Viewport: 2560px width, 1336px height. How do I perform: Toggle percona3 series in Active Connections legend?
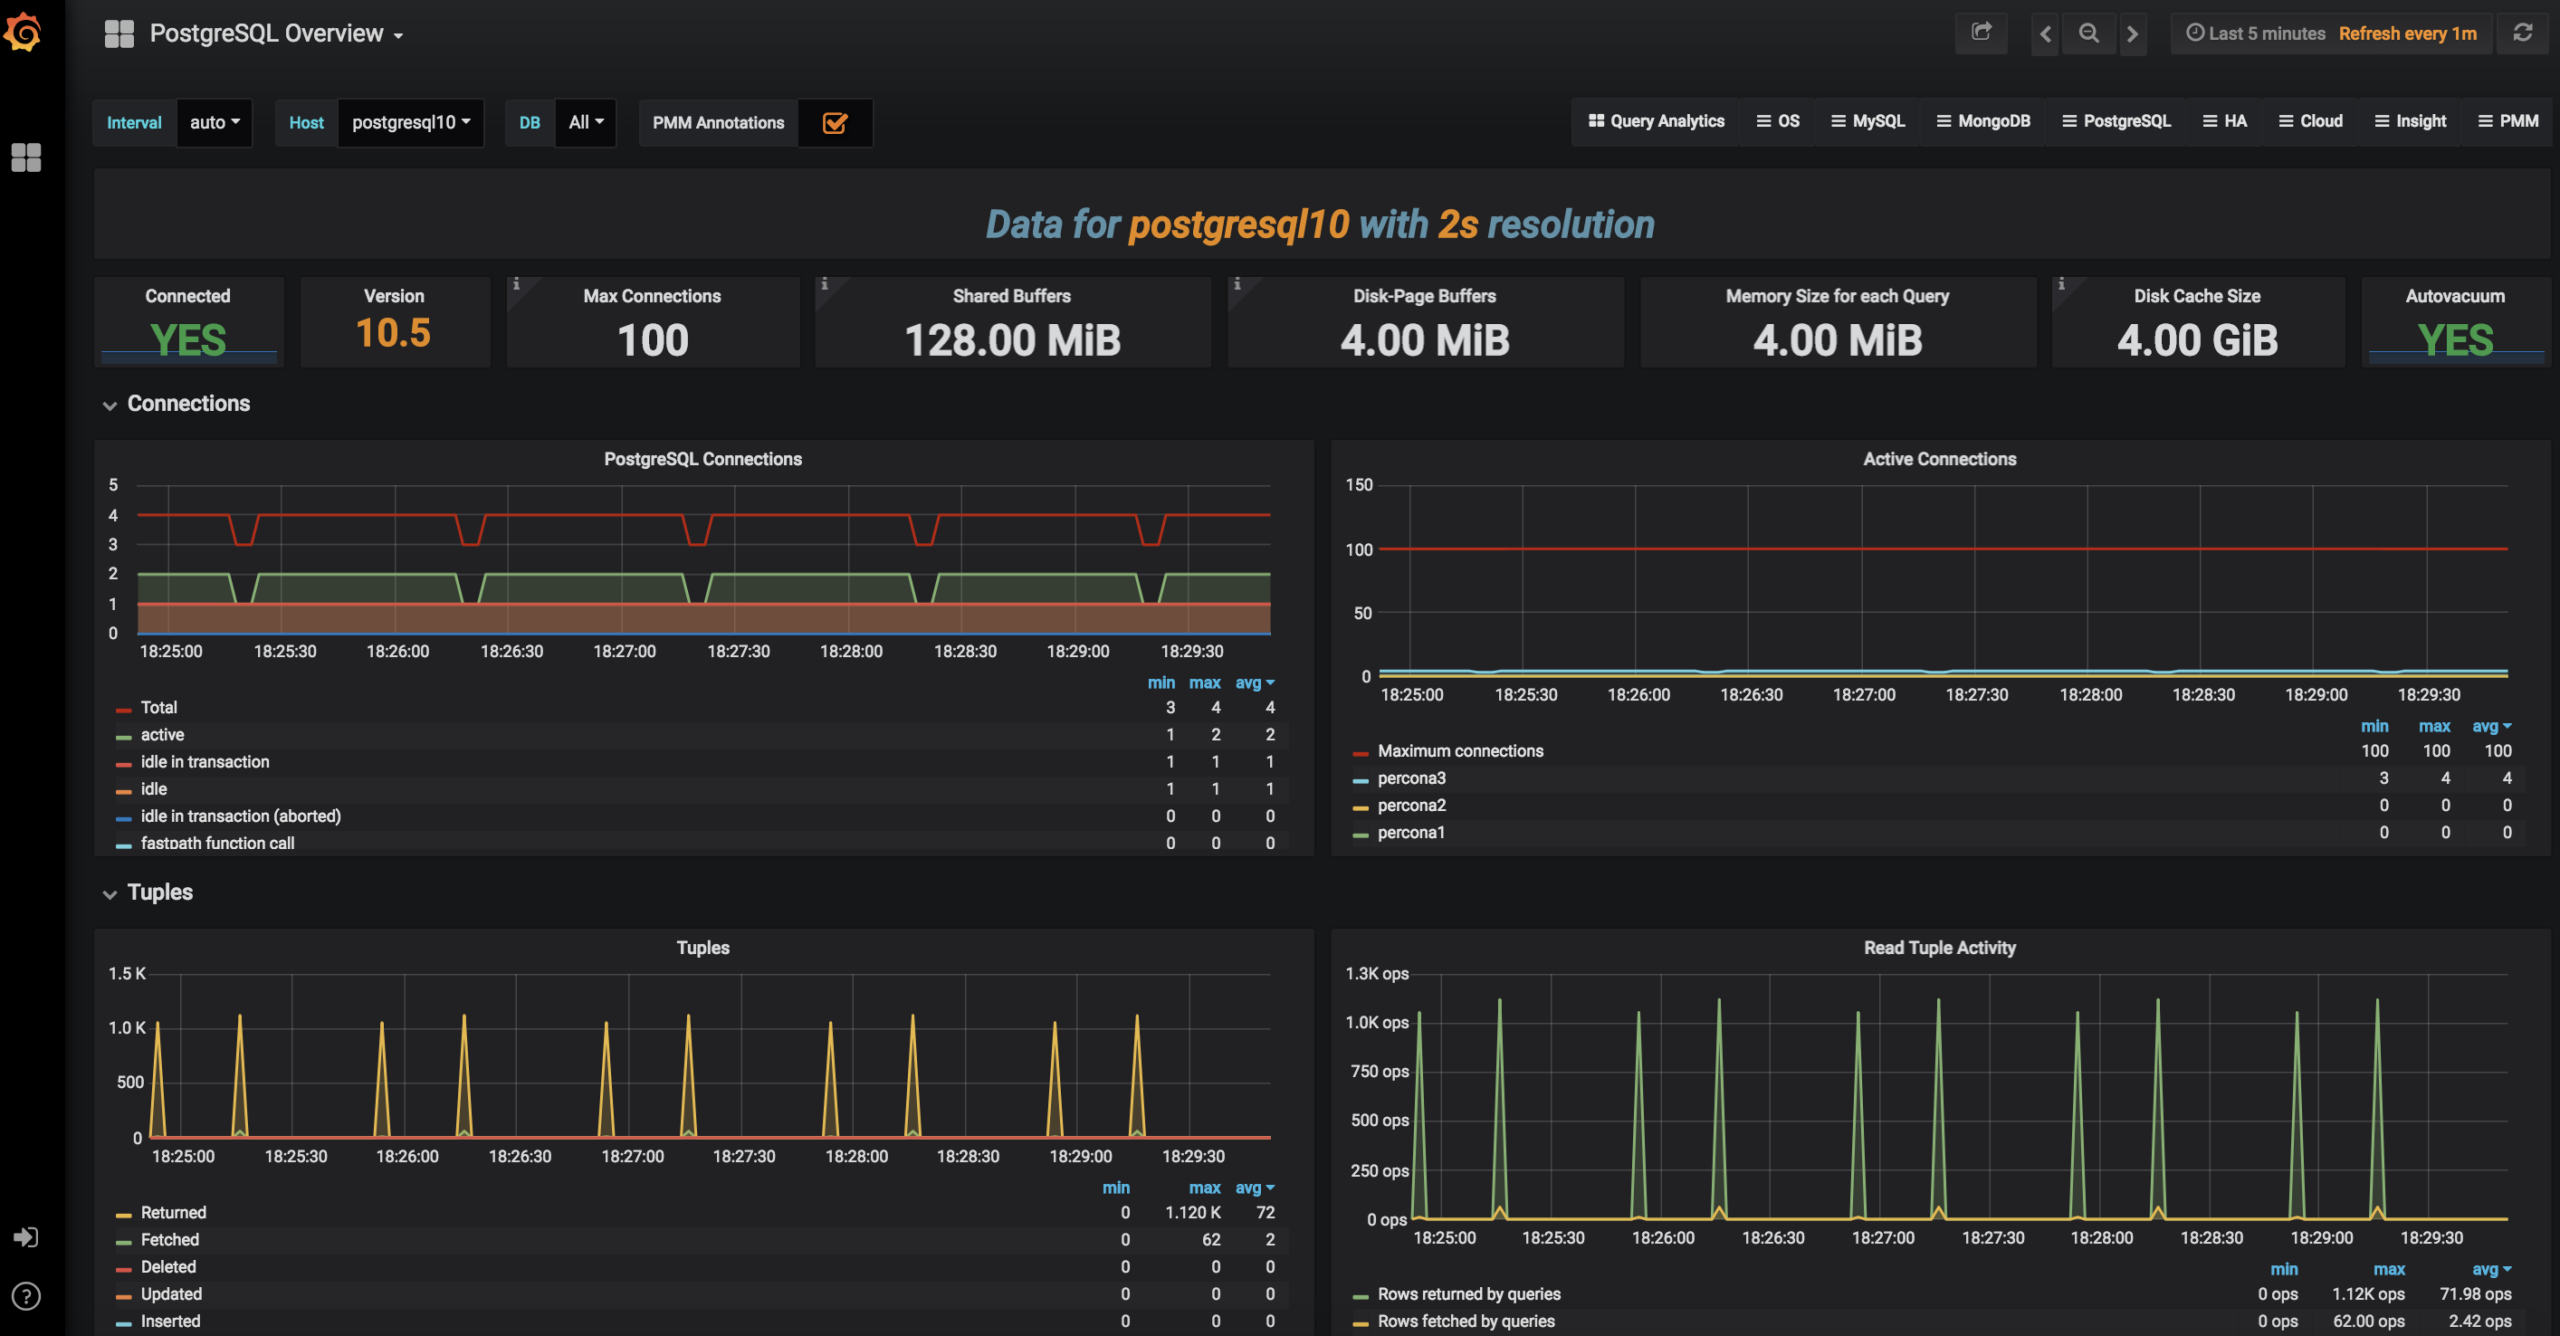[x=1411, y=778]
